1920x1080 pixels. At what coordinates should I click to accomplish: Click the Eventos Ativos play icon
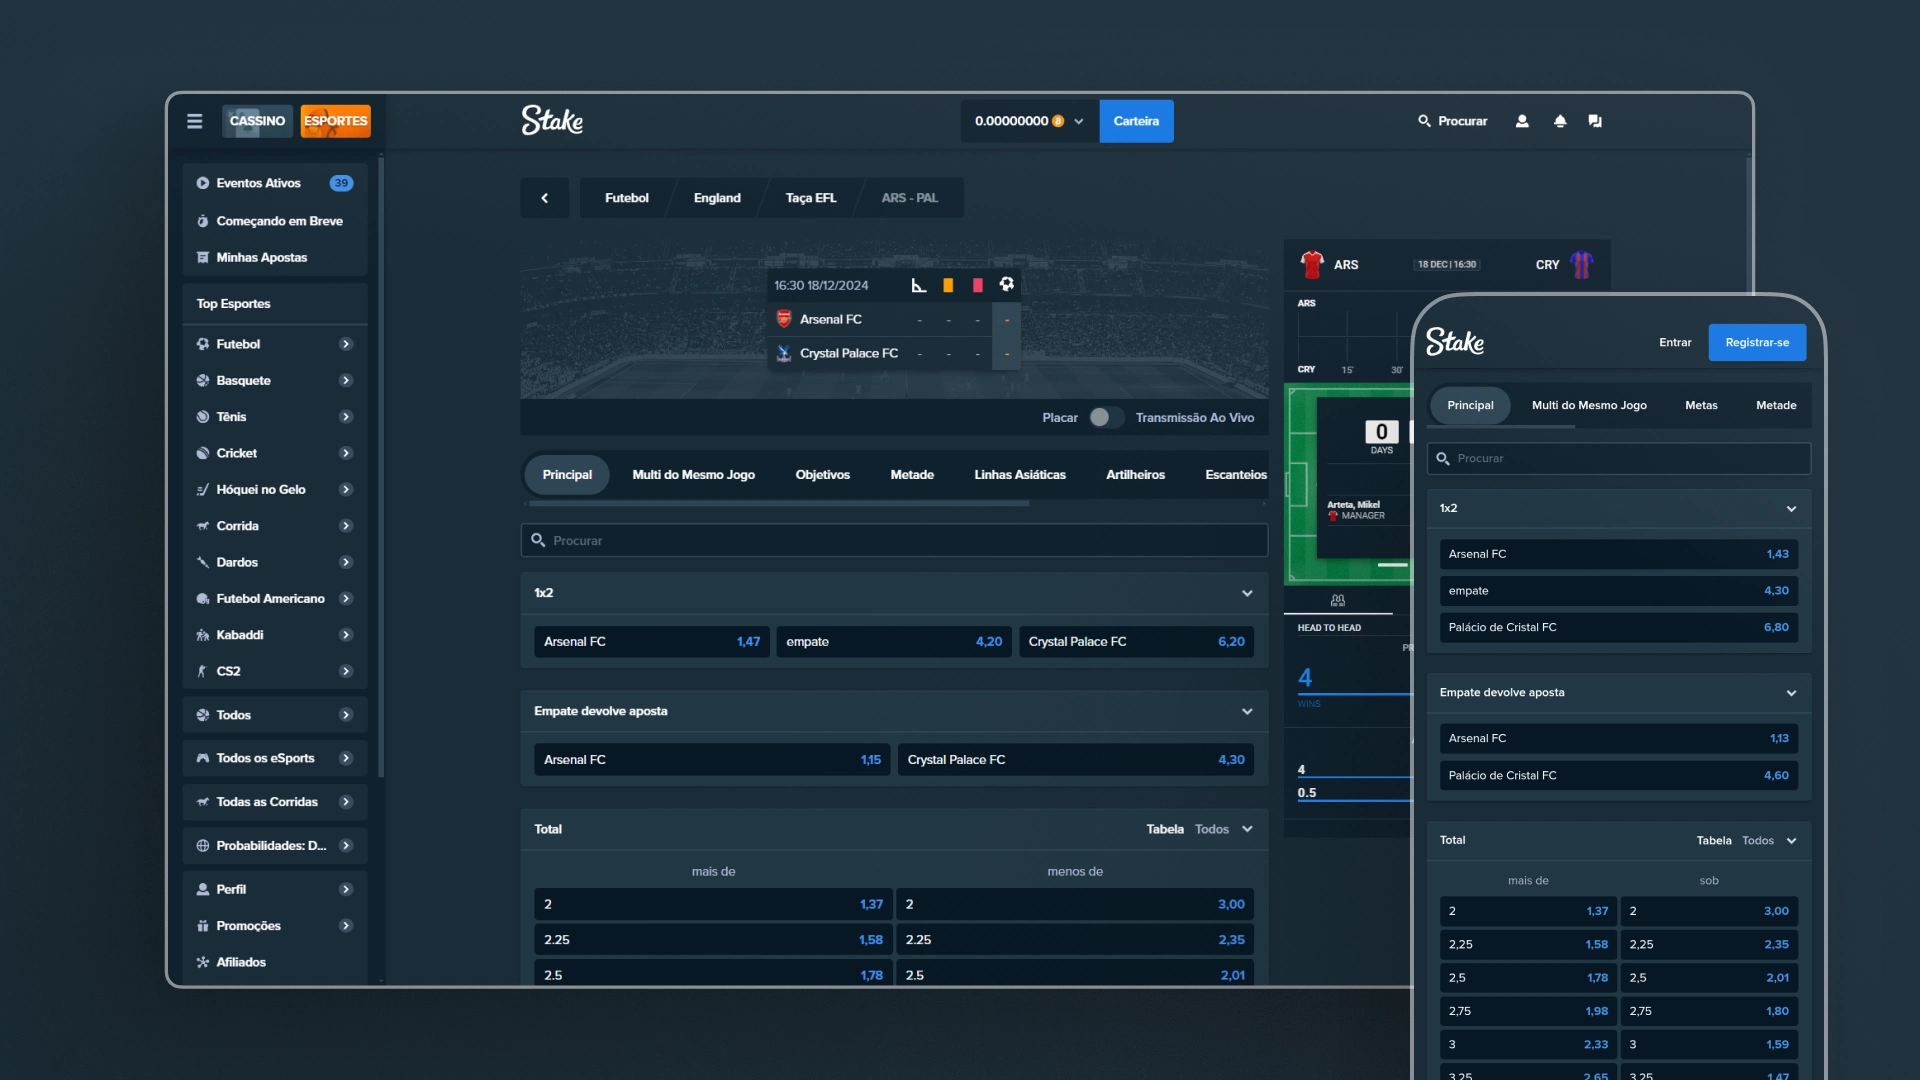coord(203,183)
